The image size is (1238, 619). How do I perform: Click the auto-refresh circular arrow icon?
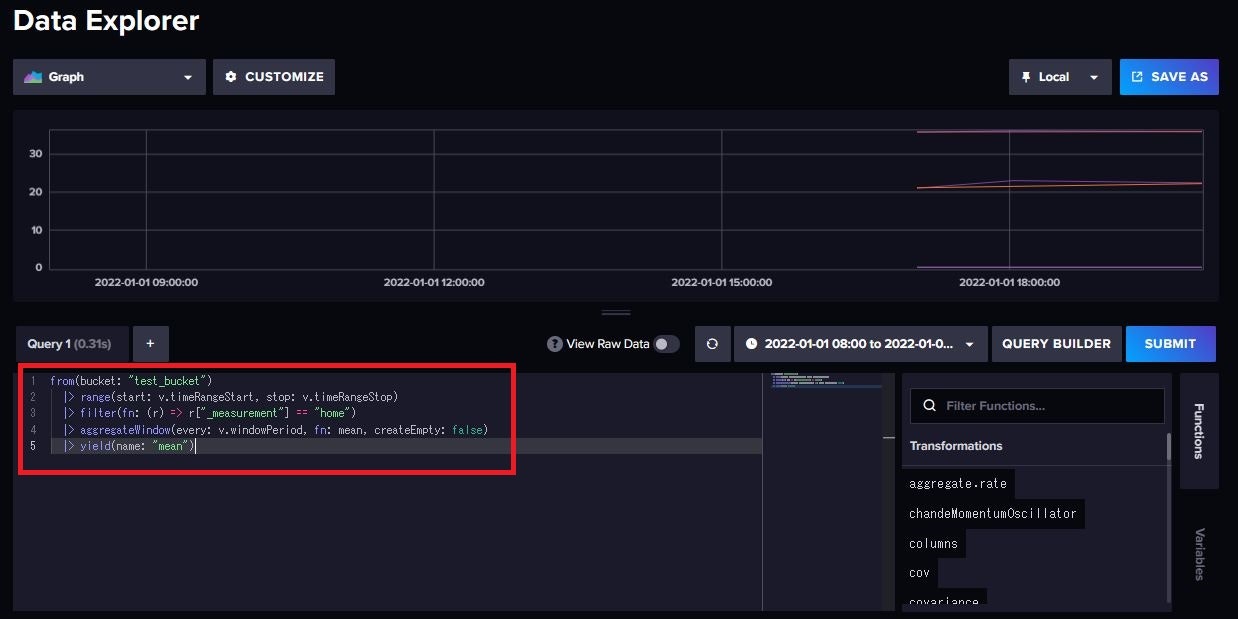[x=712, y=343]
